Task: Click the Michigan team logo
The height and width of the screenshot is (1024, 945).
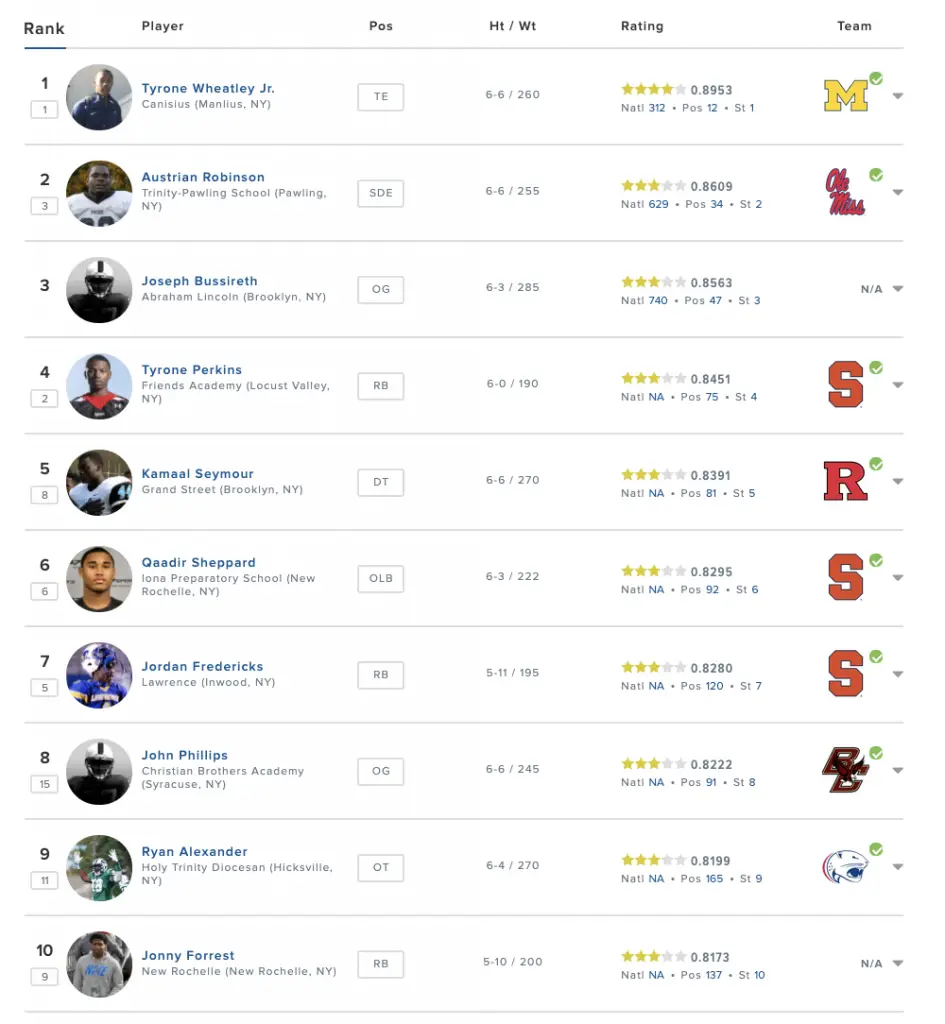Action: [846, 96]
